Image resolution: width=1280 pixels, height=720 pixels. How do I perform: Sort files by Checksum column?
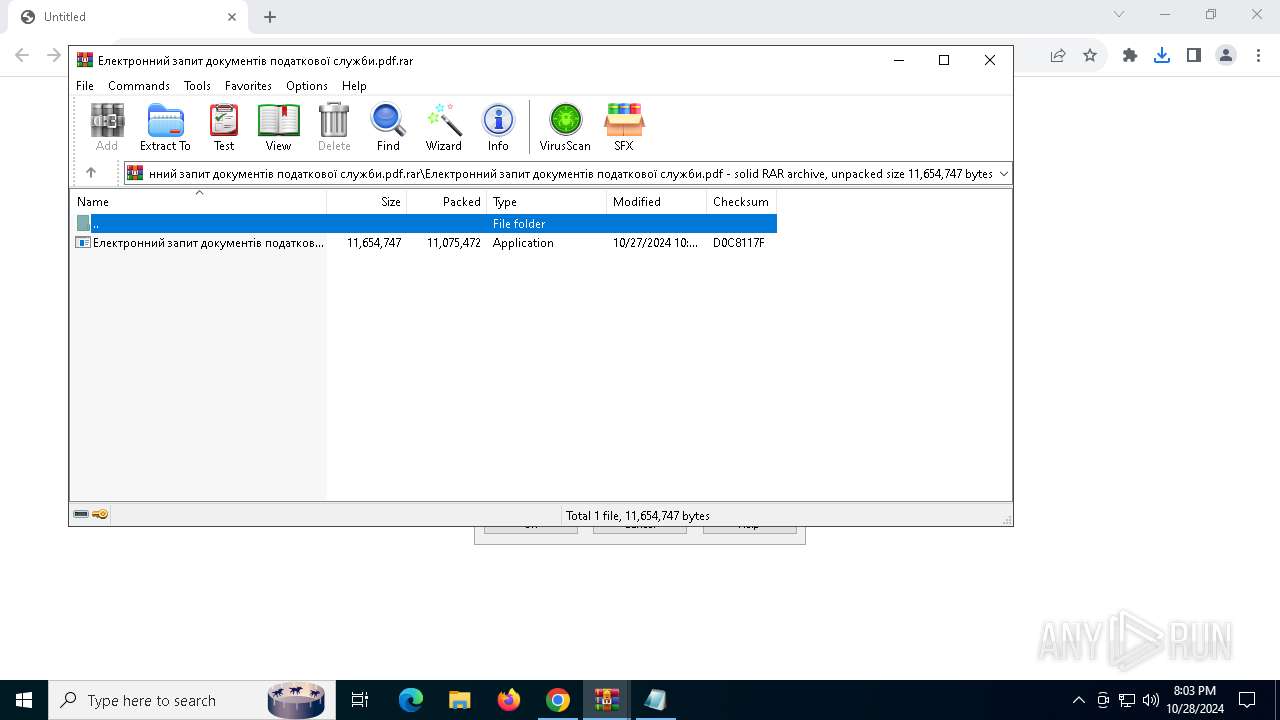(x=742, y=202)
